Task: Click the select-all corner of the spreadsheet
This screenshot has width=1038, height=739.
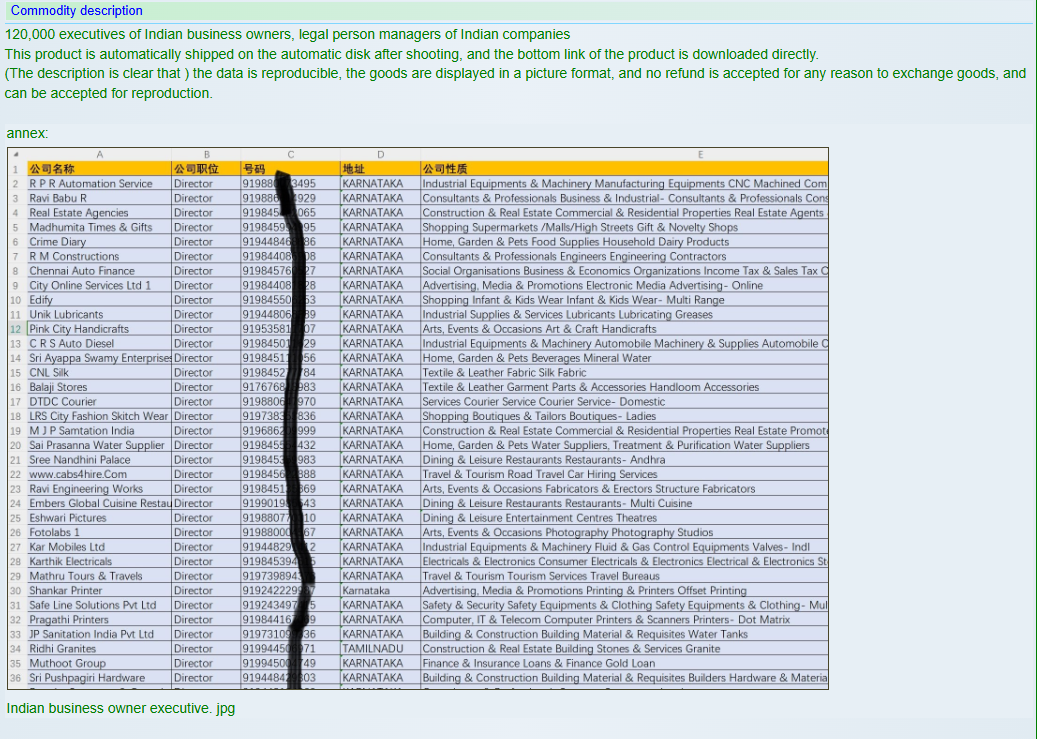Action: click(x=16, y=154)
